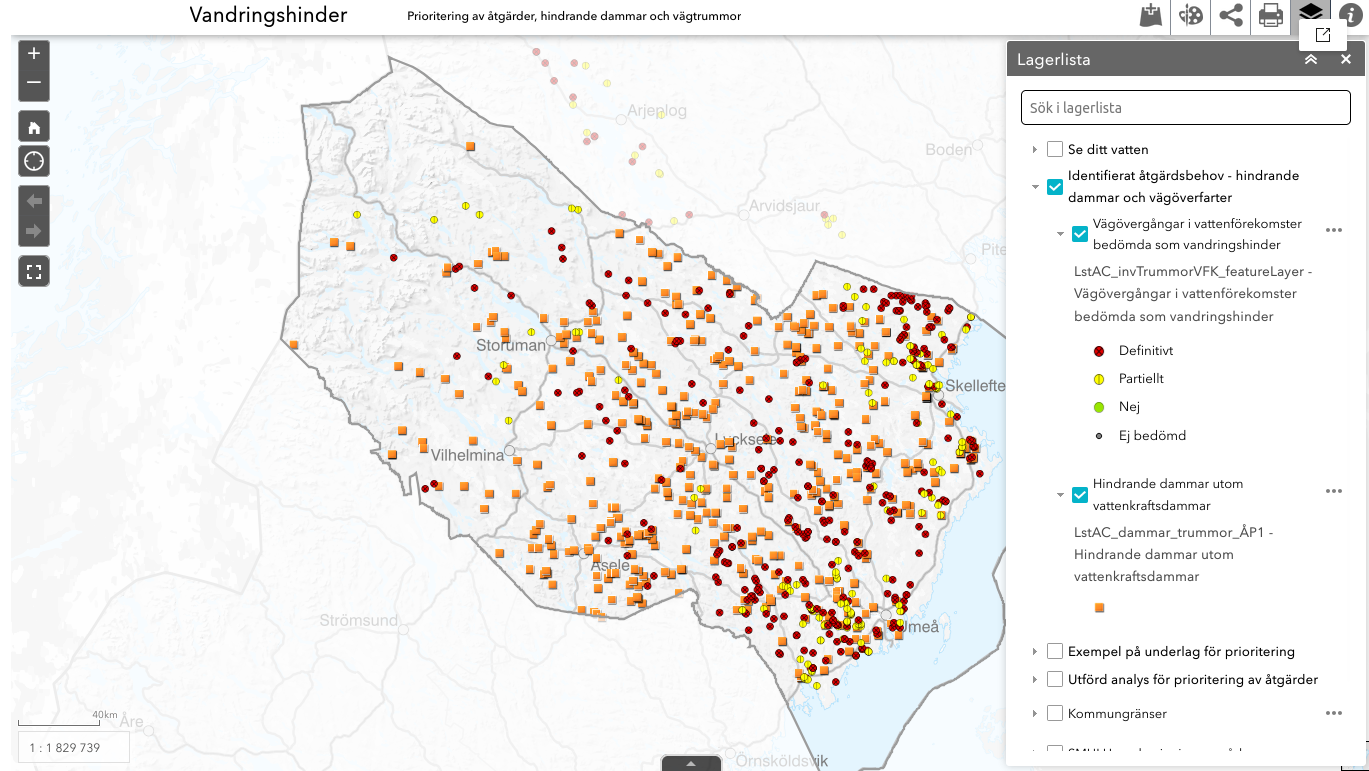Expand Utförd analys för prioritering av åtgärder
This screenshot has width=1369, height=771.
pos(1035,680)
